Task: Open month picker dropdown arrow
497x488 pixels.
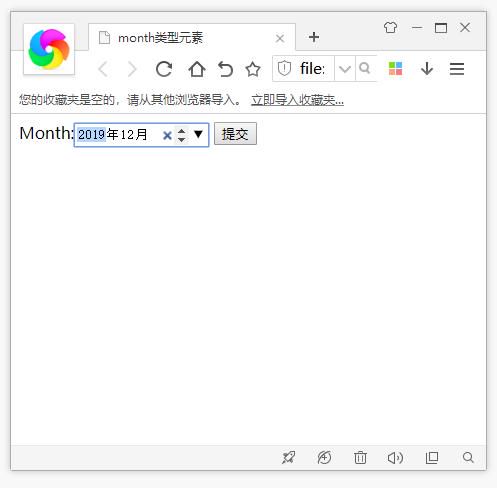Action: [x=198, y=134]
